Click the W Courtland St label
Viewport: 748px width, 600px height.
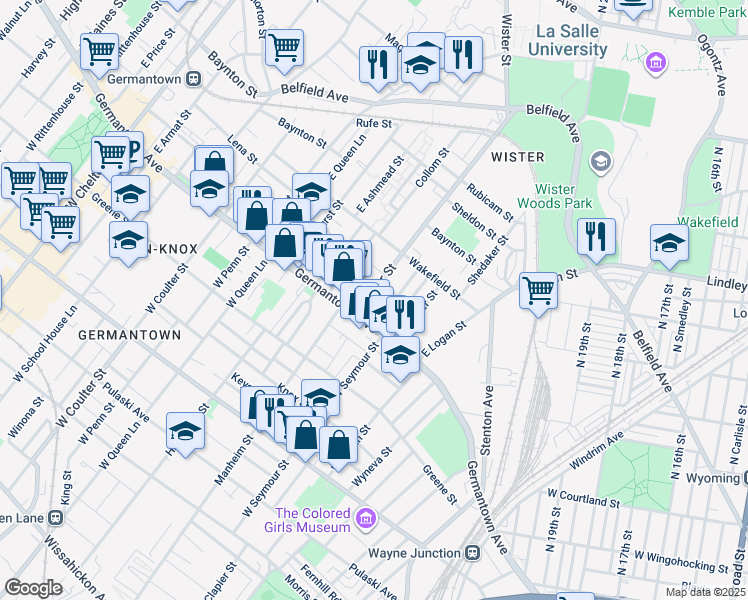tap(584, 498)
